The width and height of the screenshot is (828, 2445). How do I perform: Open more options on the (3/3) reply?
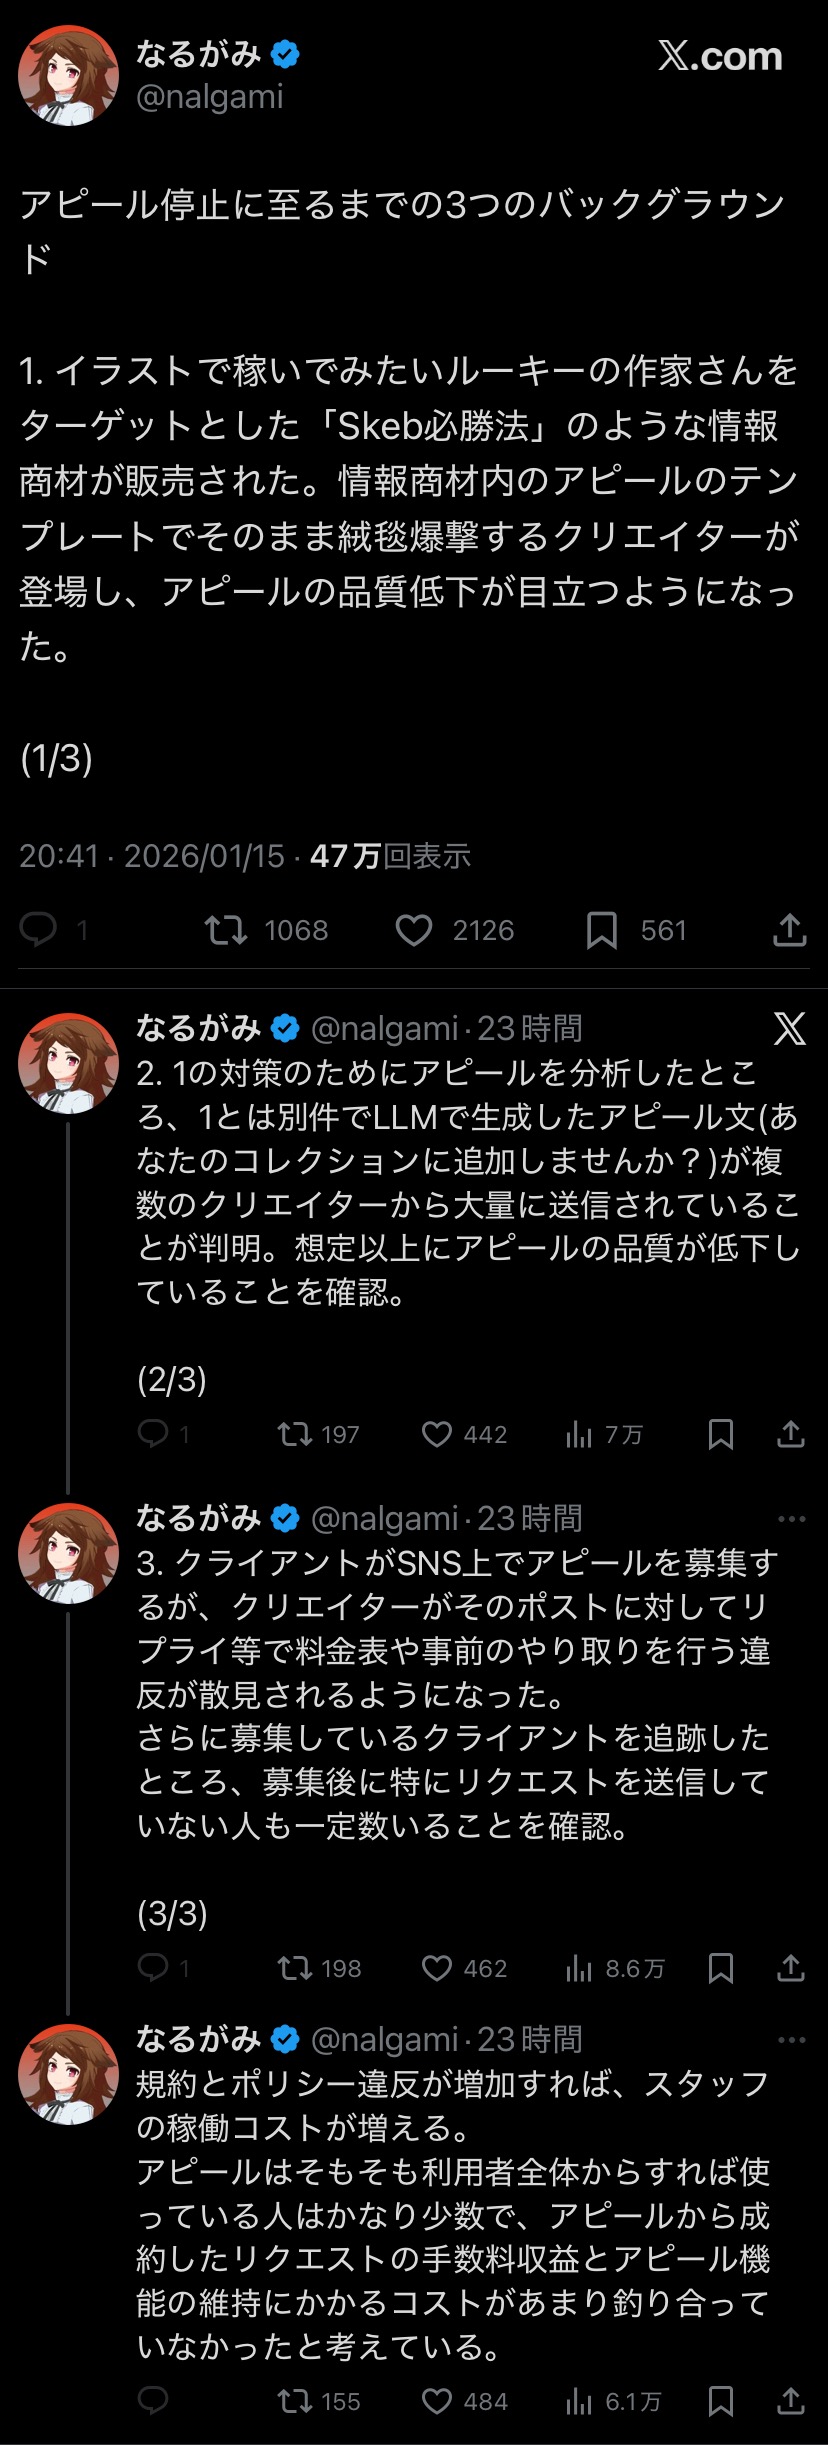coord(791,1518)
